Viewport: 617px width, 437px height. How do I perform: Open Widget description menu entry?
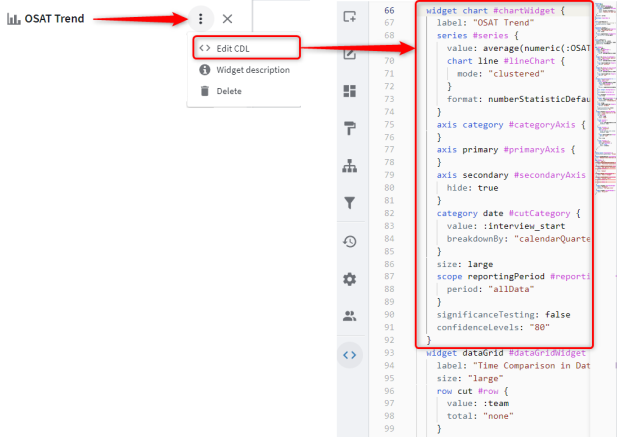(244, 70)
